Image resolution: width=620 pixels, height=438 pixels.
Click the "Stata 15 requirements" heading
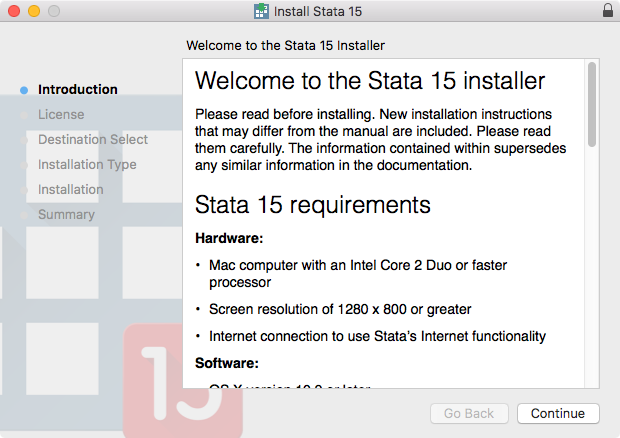click(312, 205)
